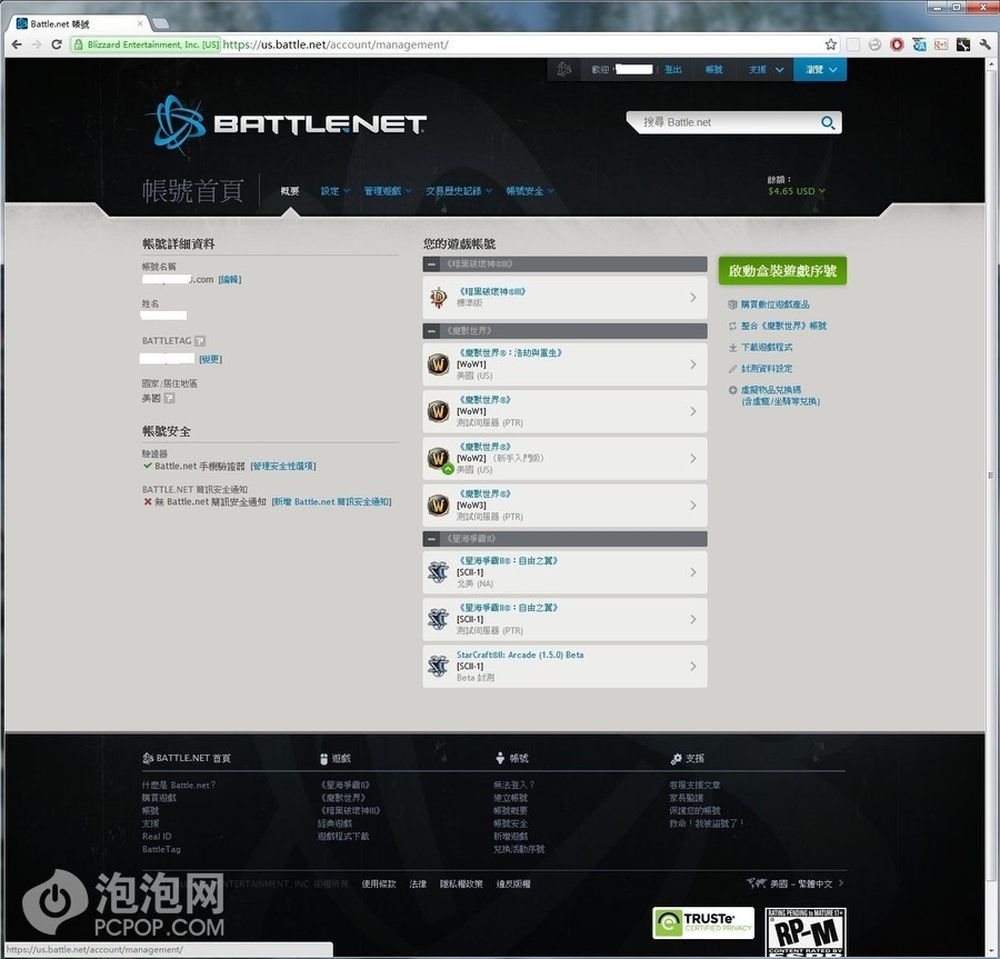Click 登出 to log out
The width and height of the screenshot is (1000, 959).
(x=673, y=70)
